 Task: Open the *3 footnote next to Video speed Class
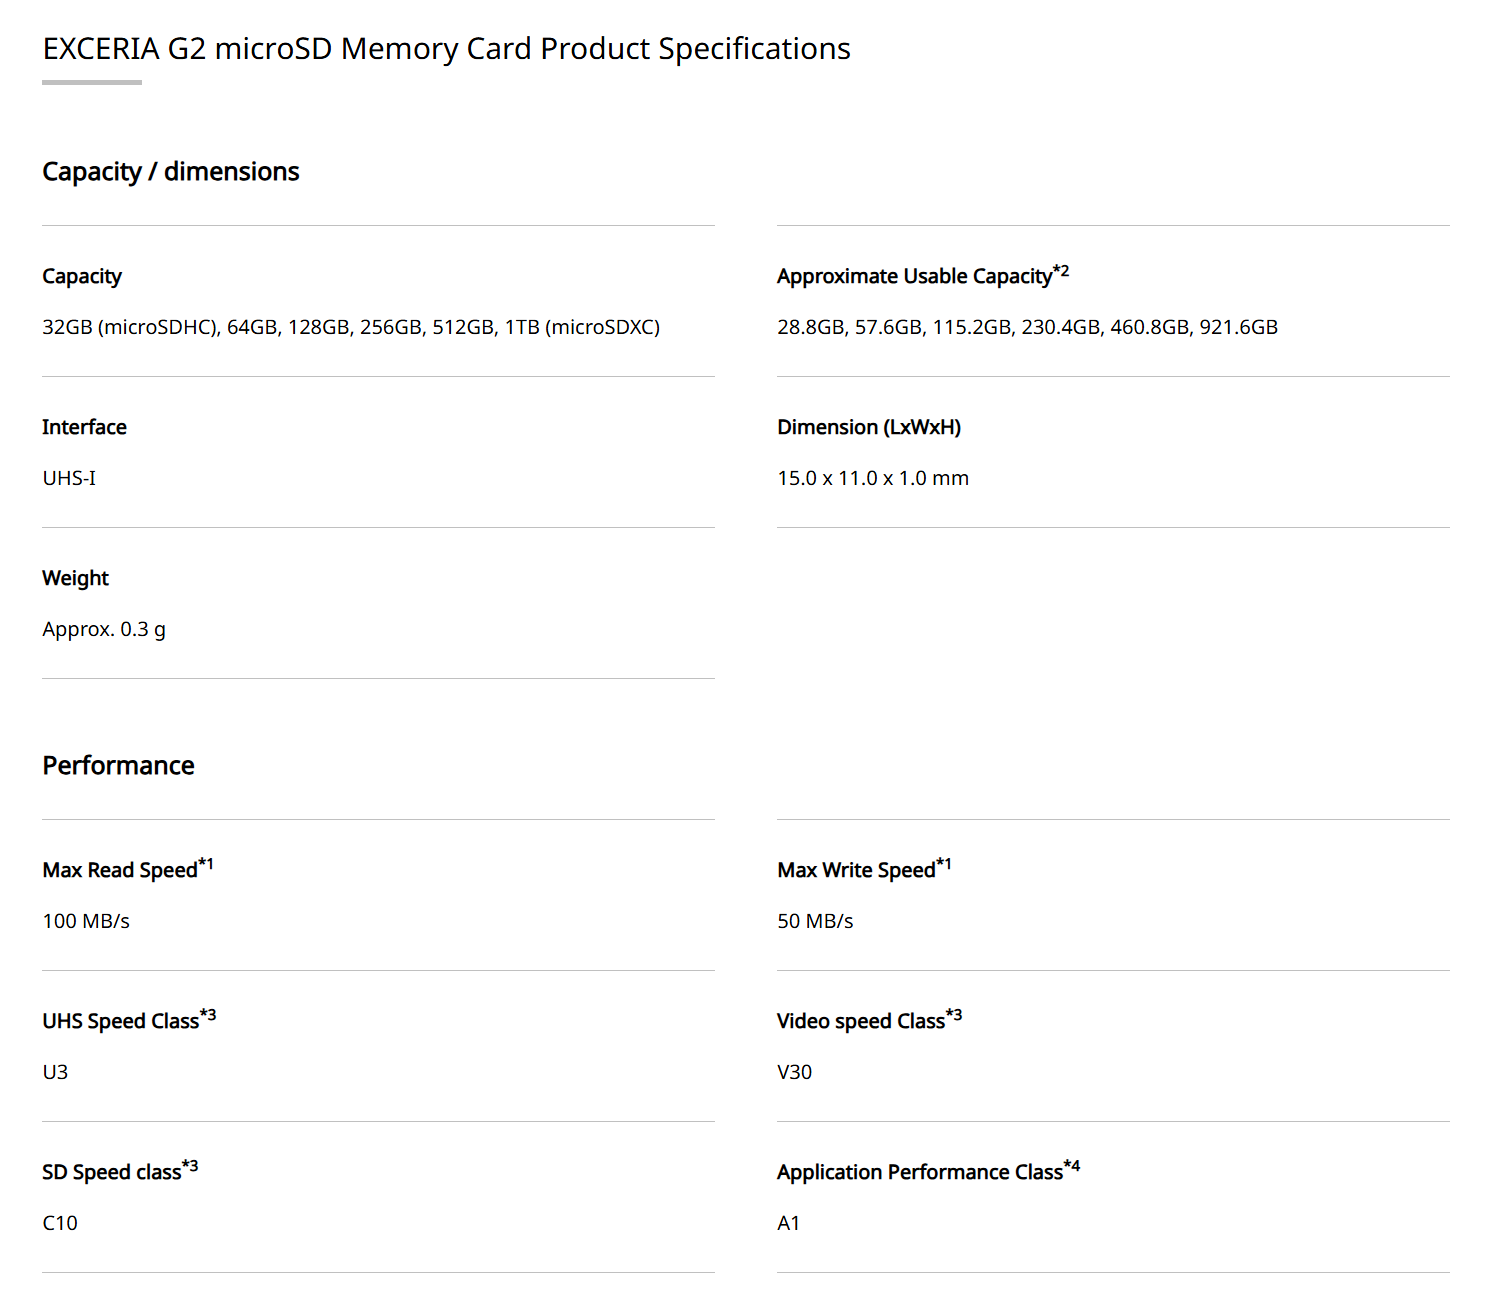954,1015
